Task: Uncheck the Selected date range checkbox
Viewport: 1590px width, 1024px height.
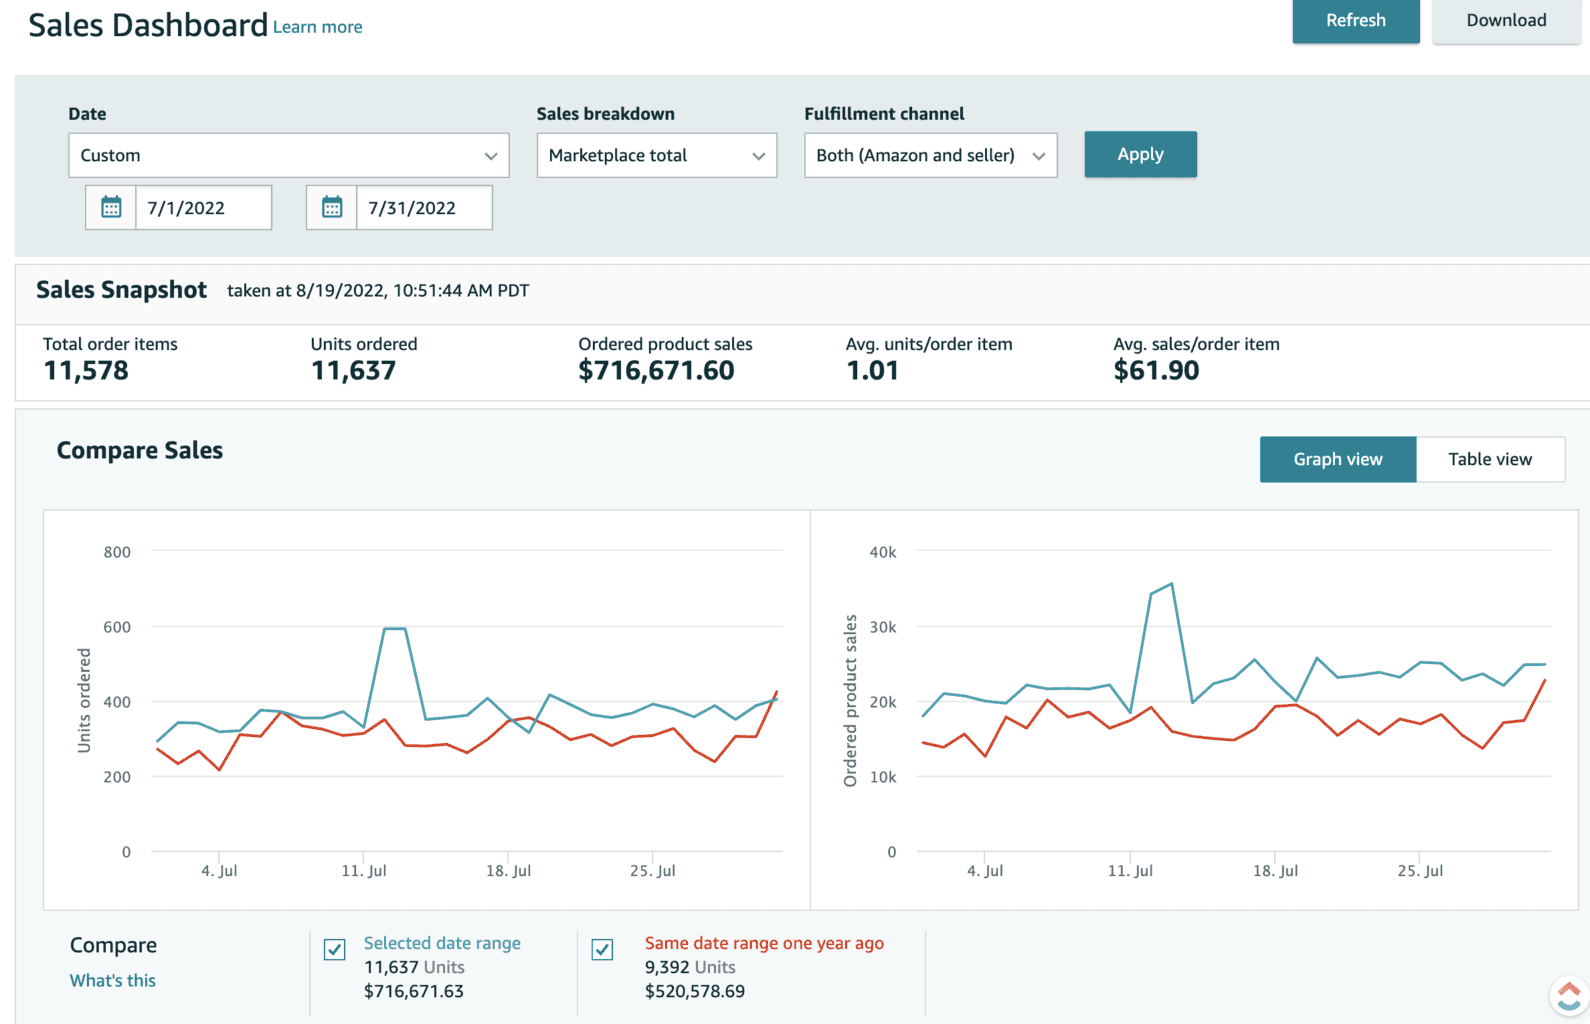Action: pos(335,949)
